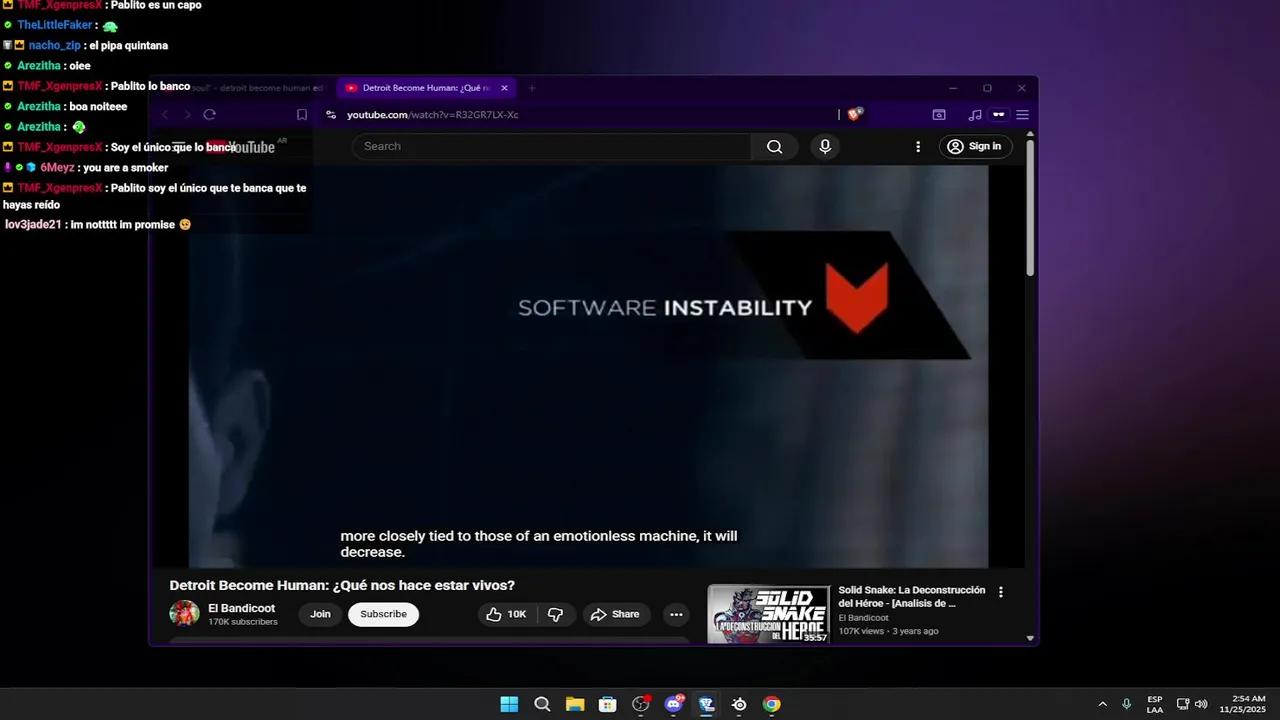The height and width of the screenshot is (720, 1280).
Task: Open El Bandicoot channel avatar
Action: pos(184,614)
